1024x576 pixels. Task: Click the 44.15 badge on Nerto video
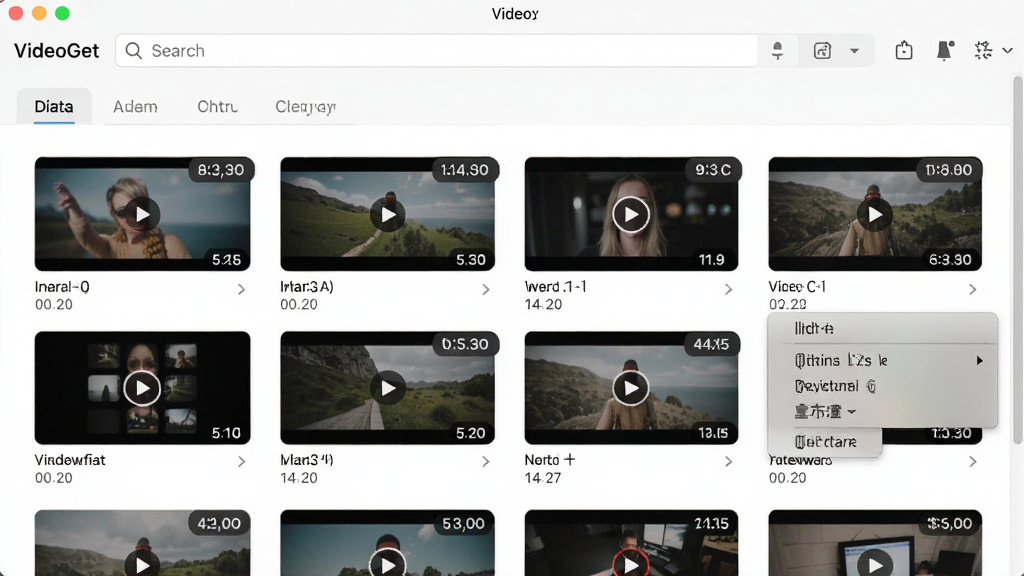coord(711,344)
